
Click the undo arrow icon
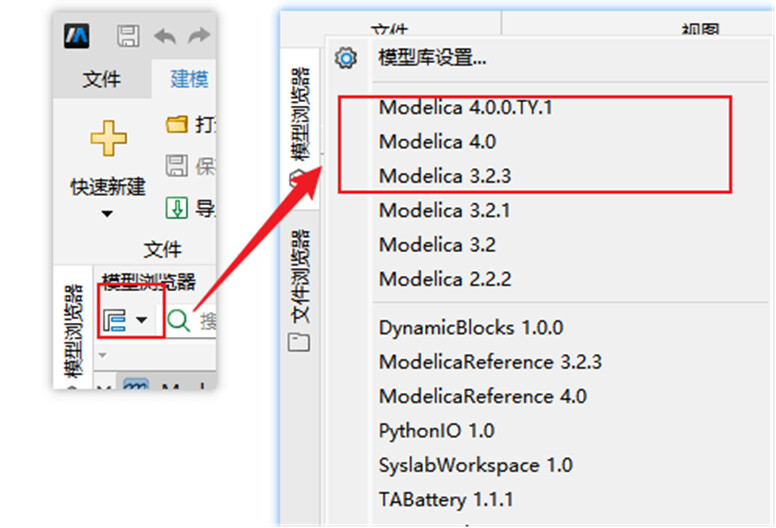[165, 36]
